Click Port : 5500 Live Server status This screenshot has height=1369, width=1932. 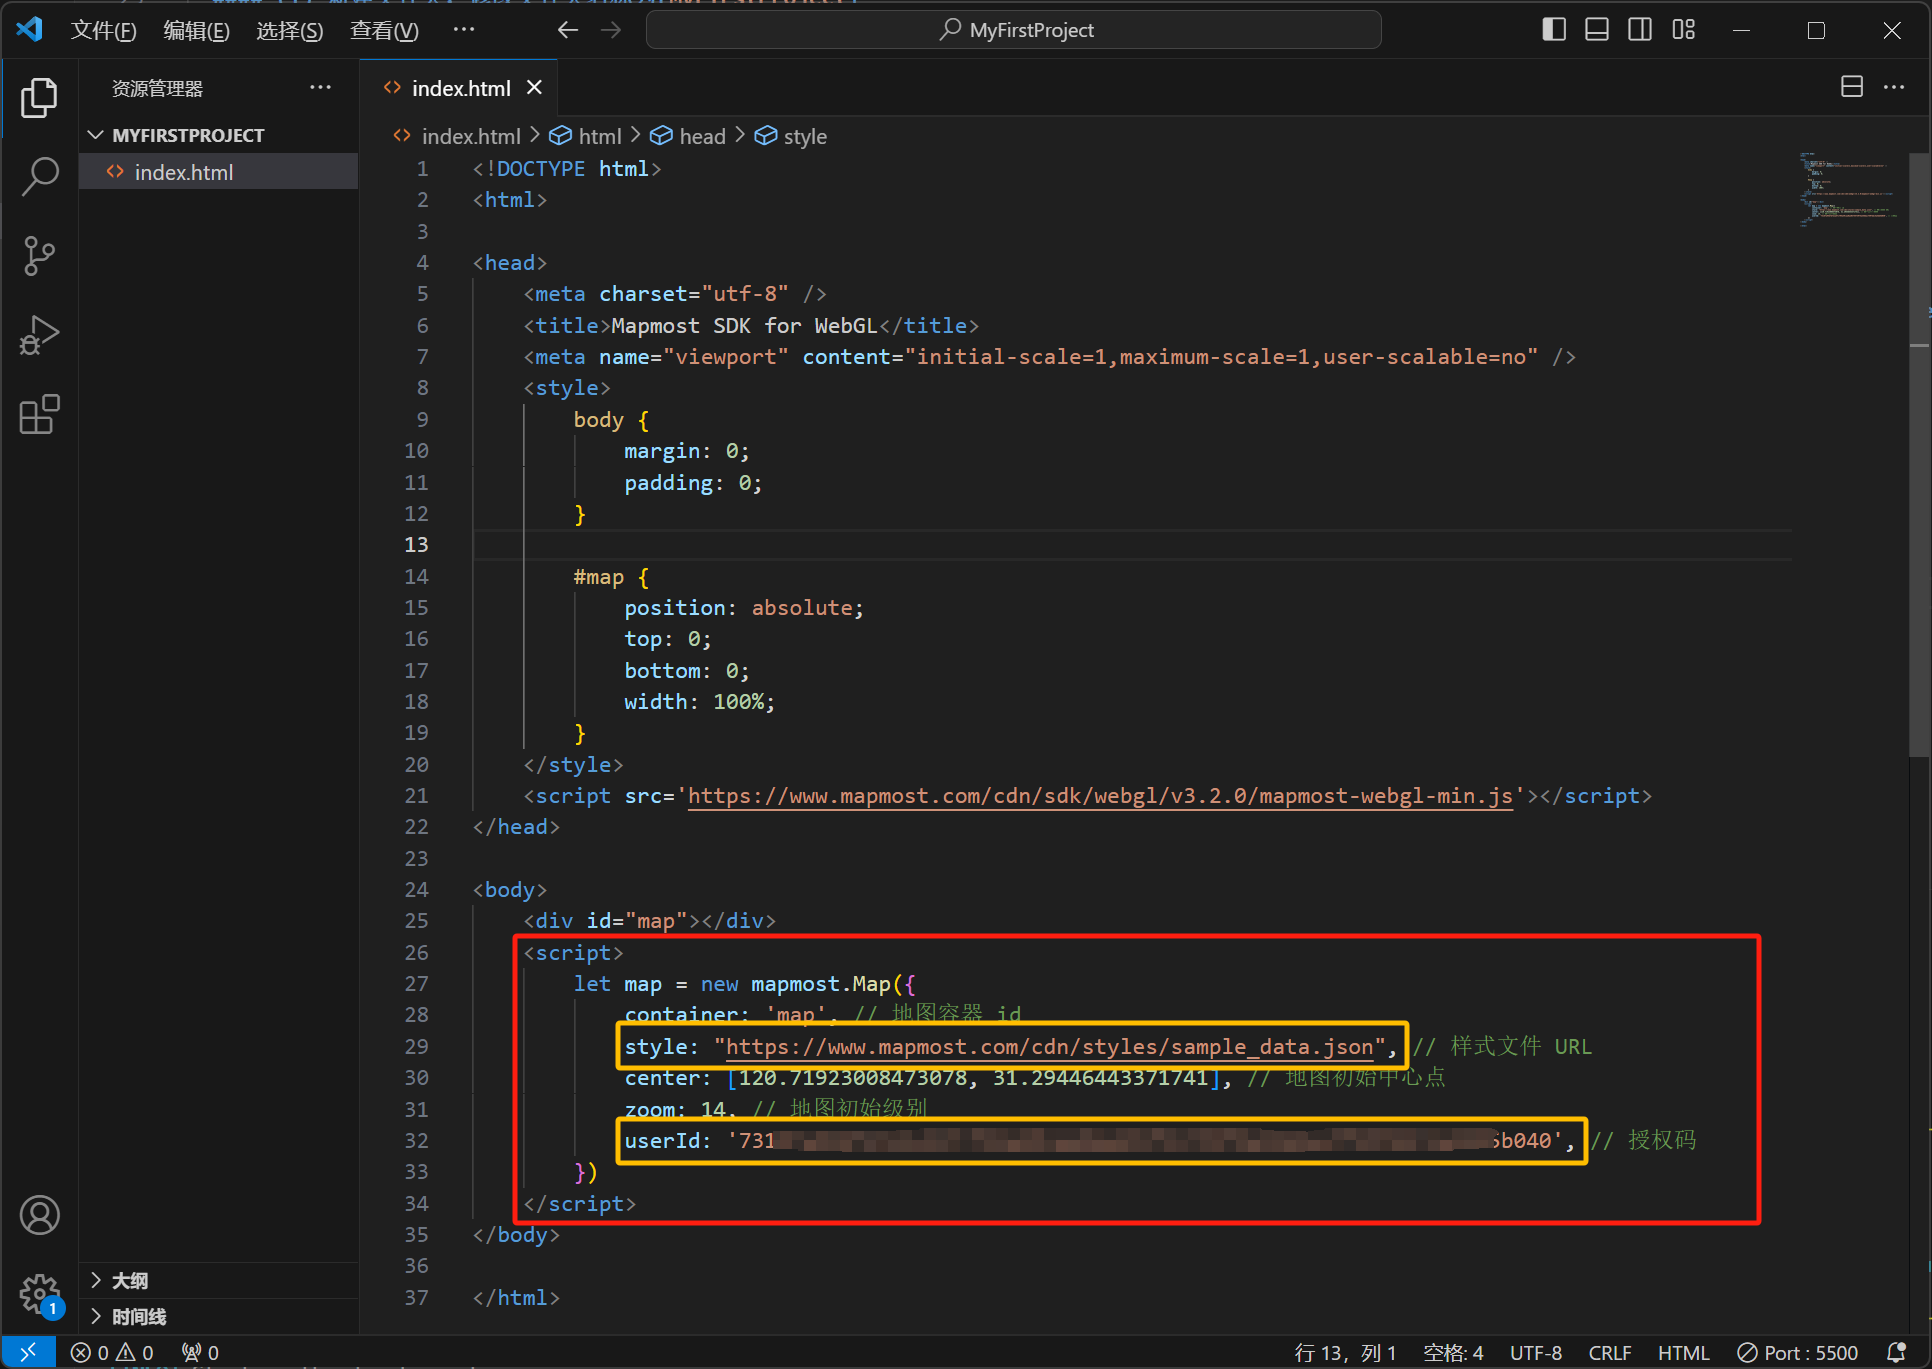1798,1352
